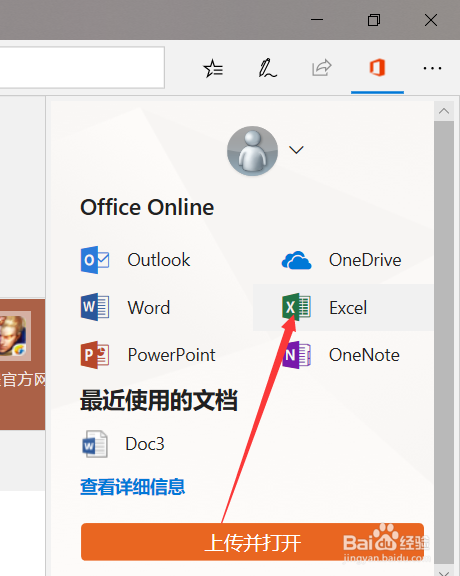Open Outlook from Office Online list
Image resolution: width=460 pixels, height=576 pixels.
coord(159,260)
